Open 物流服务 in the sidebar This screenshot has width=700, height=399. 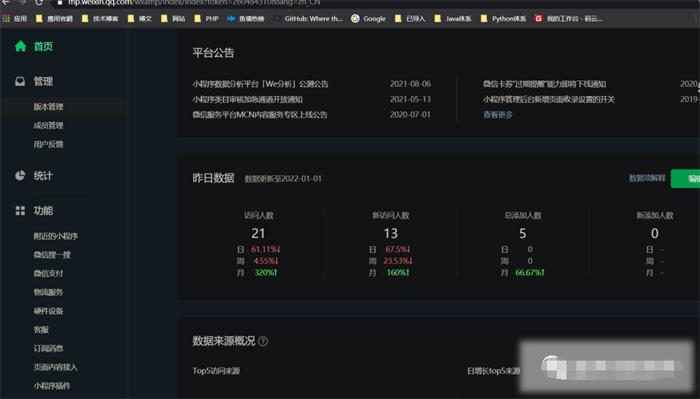[48, 292]
